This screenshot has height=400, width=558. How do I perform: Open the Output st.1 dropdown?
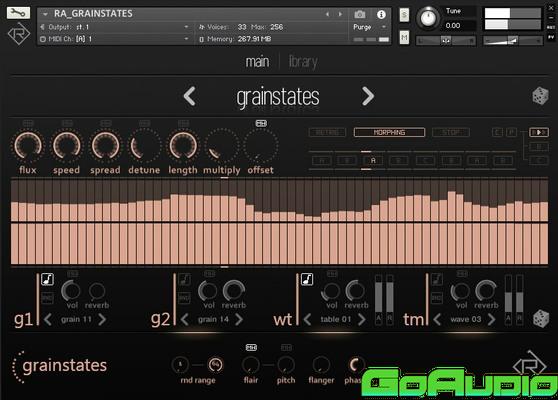coord(186,27)
